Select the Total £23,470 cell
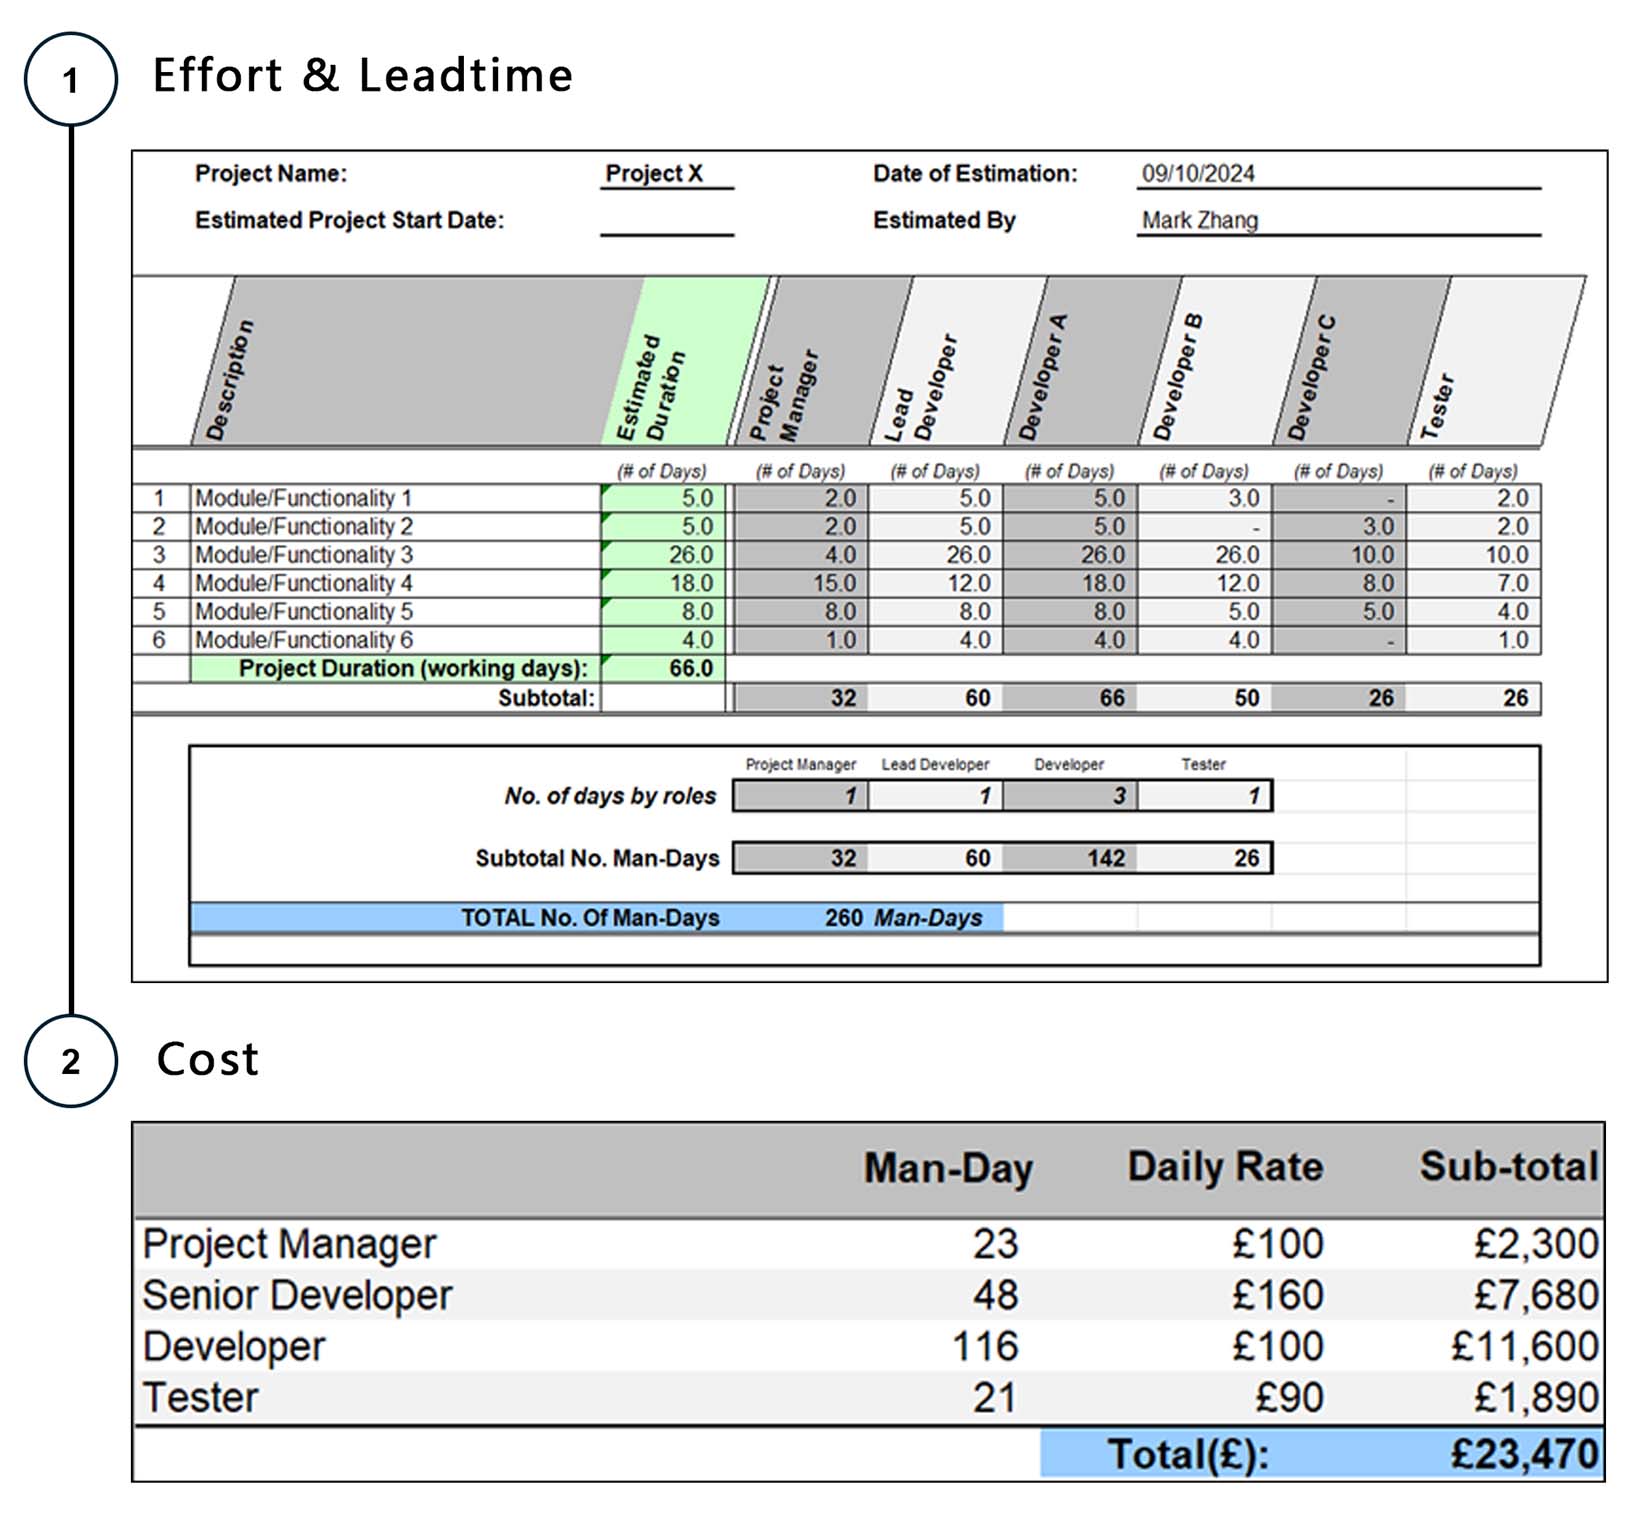The image size is (1644, 1525). 1523,1454
